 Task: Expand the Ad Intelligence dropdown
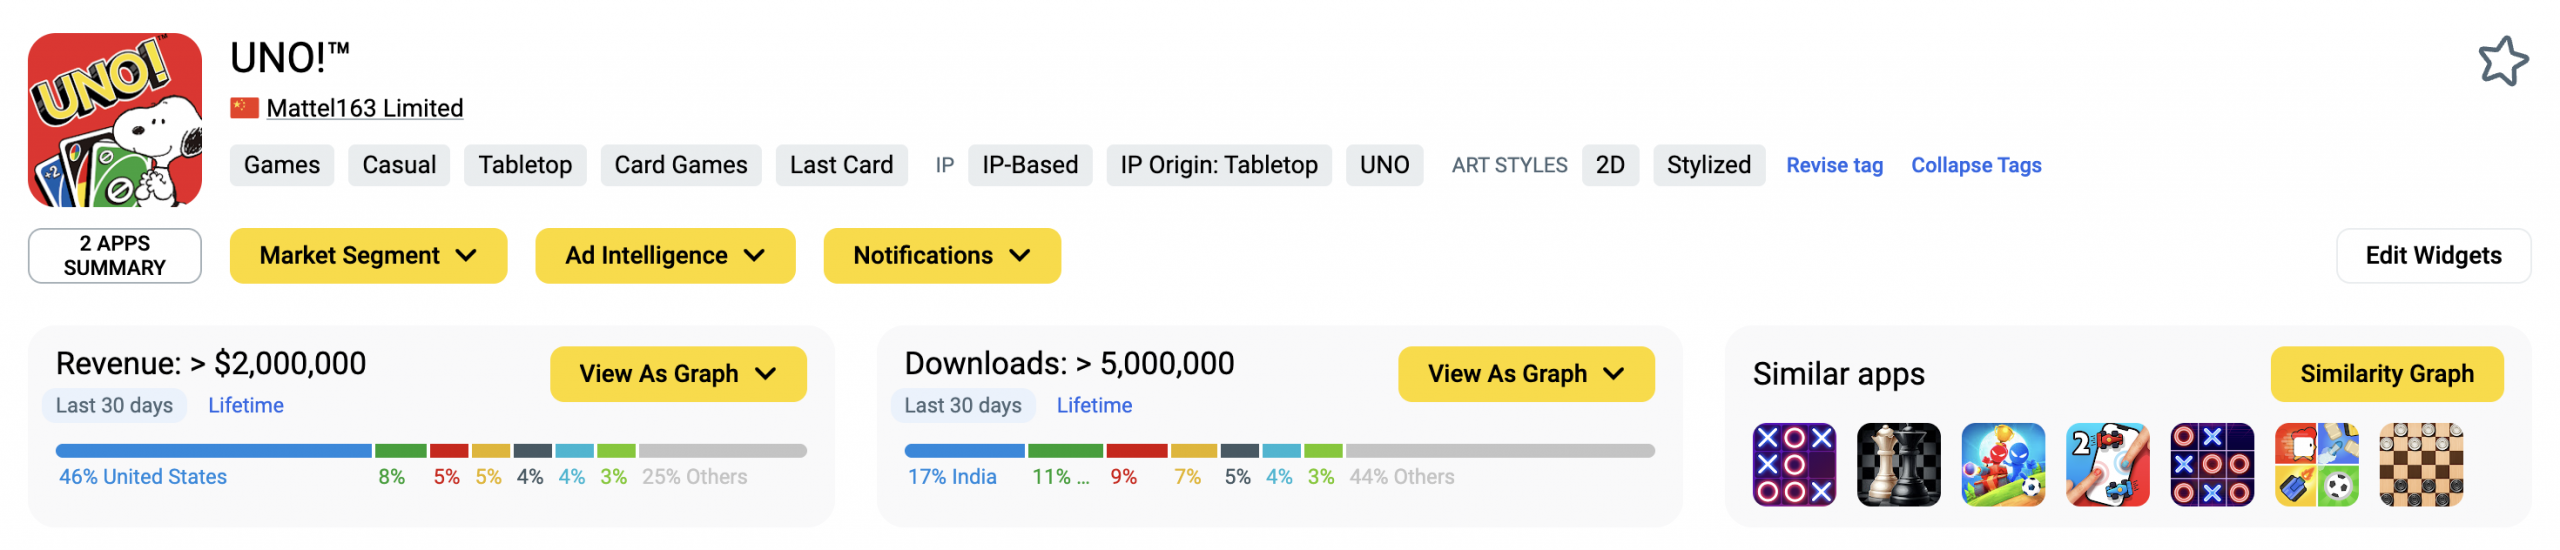[x=665, y=256]
